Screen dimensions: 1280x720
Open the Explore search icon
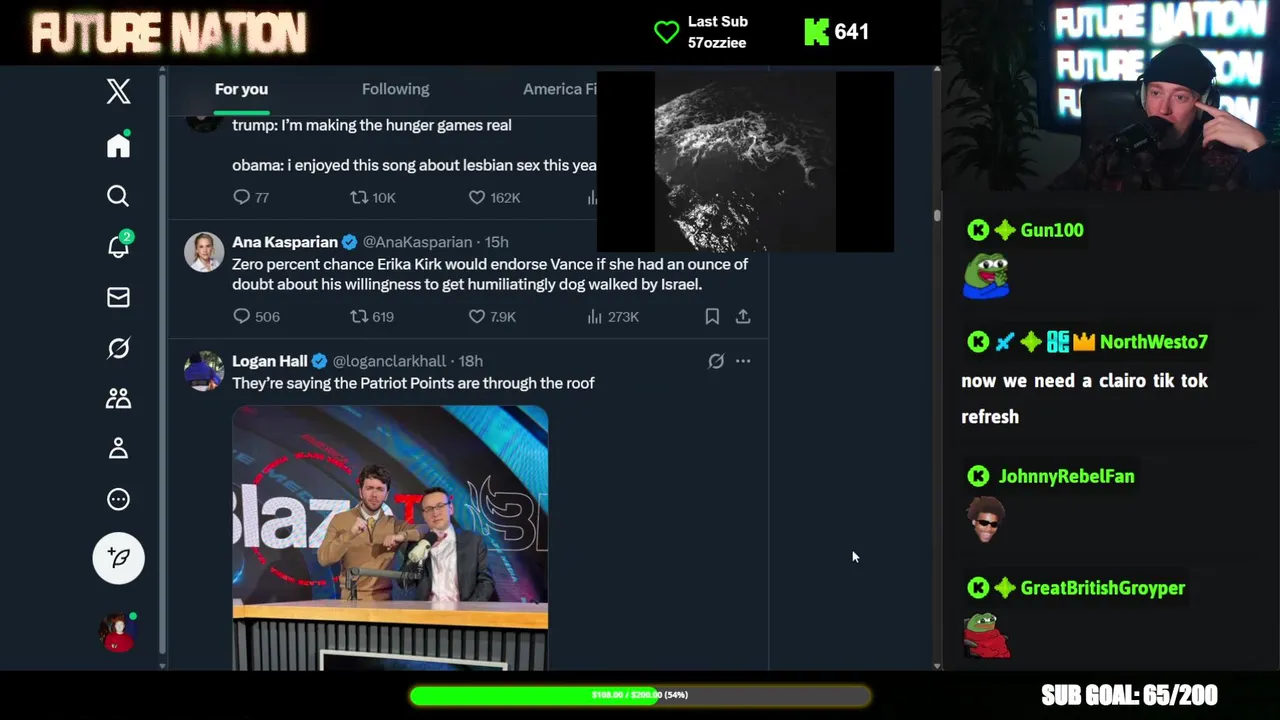(118, 196)
